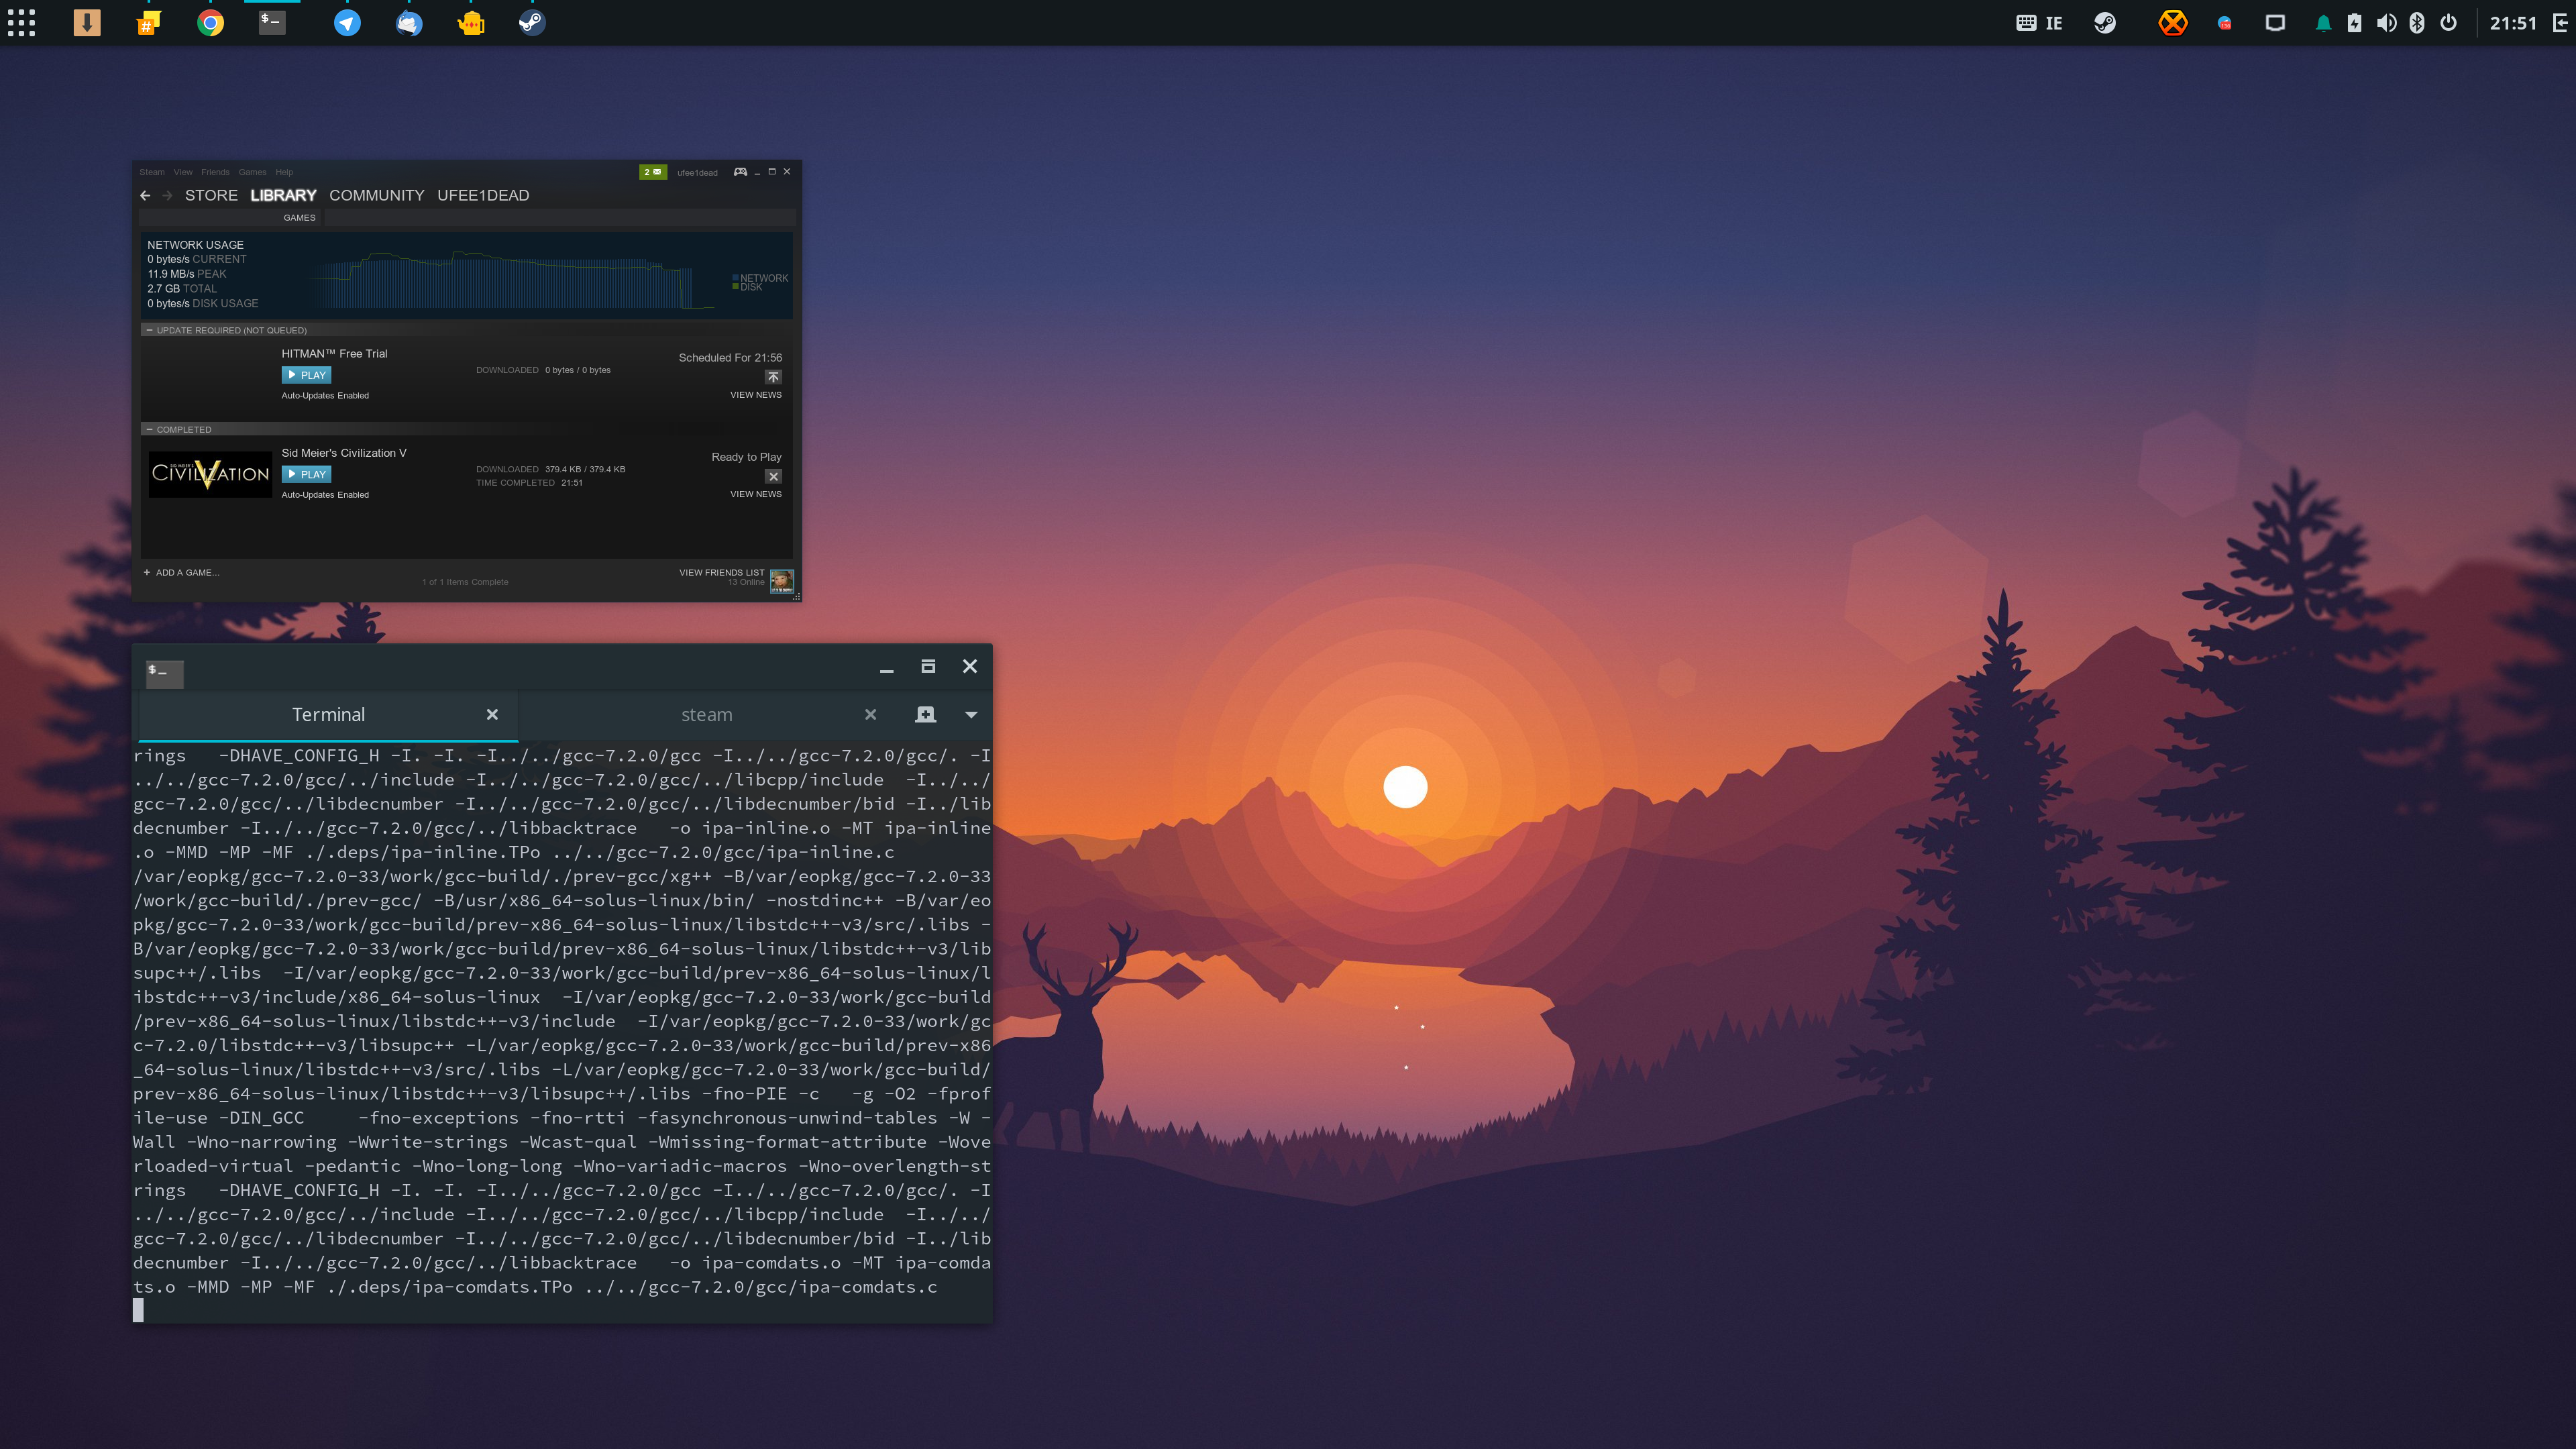Screen dimensions: 2576x1449
Task: Close the Terminal tab
Action: coord(492,715)
